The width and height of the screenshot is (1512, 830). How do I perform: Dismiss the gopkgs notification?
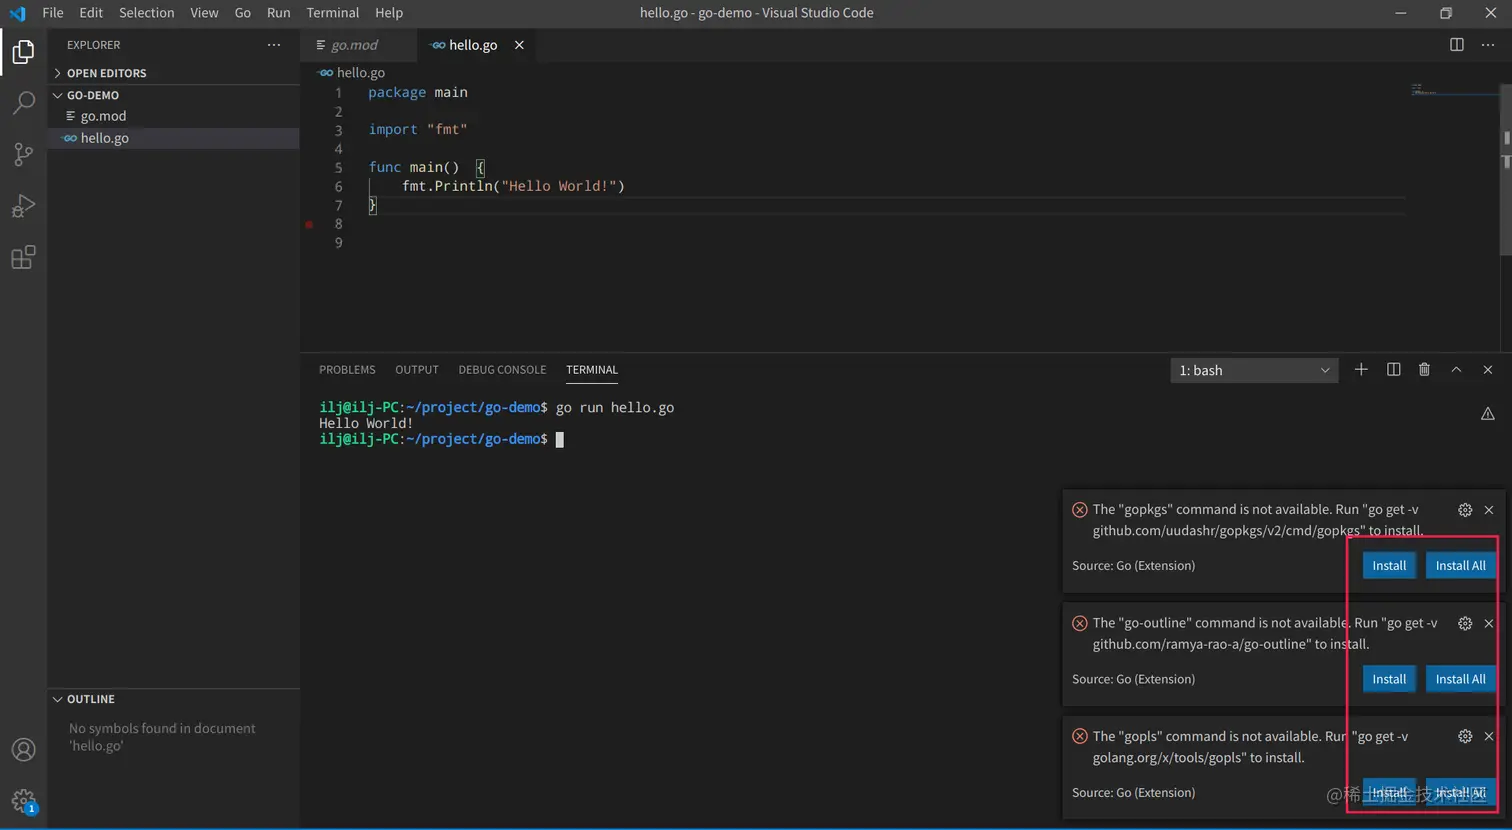click(1489, 510)
